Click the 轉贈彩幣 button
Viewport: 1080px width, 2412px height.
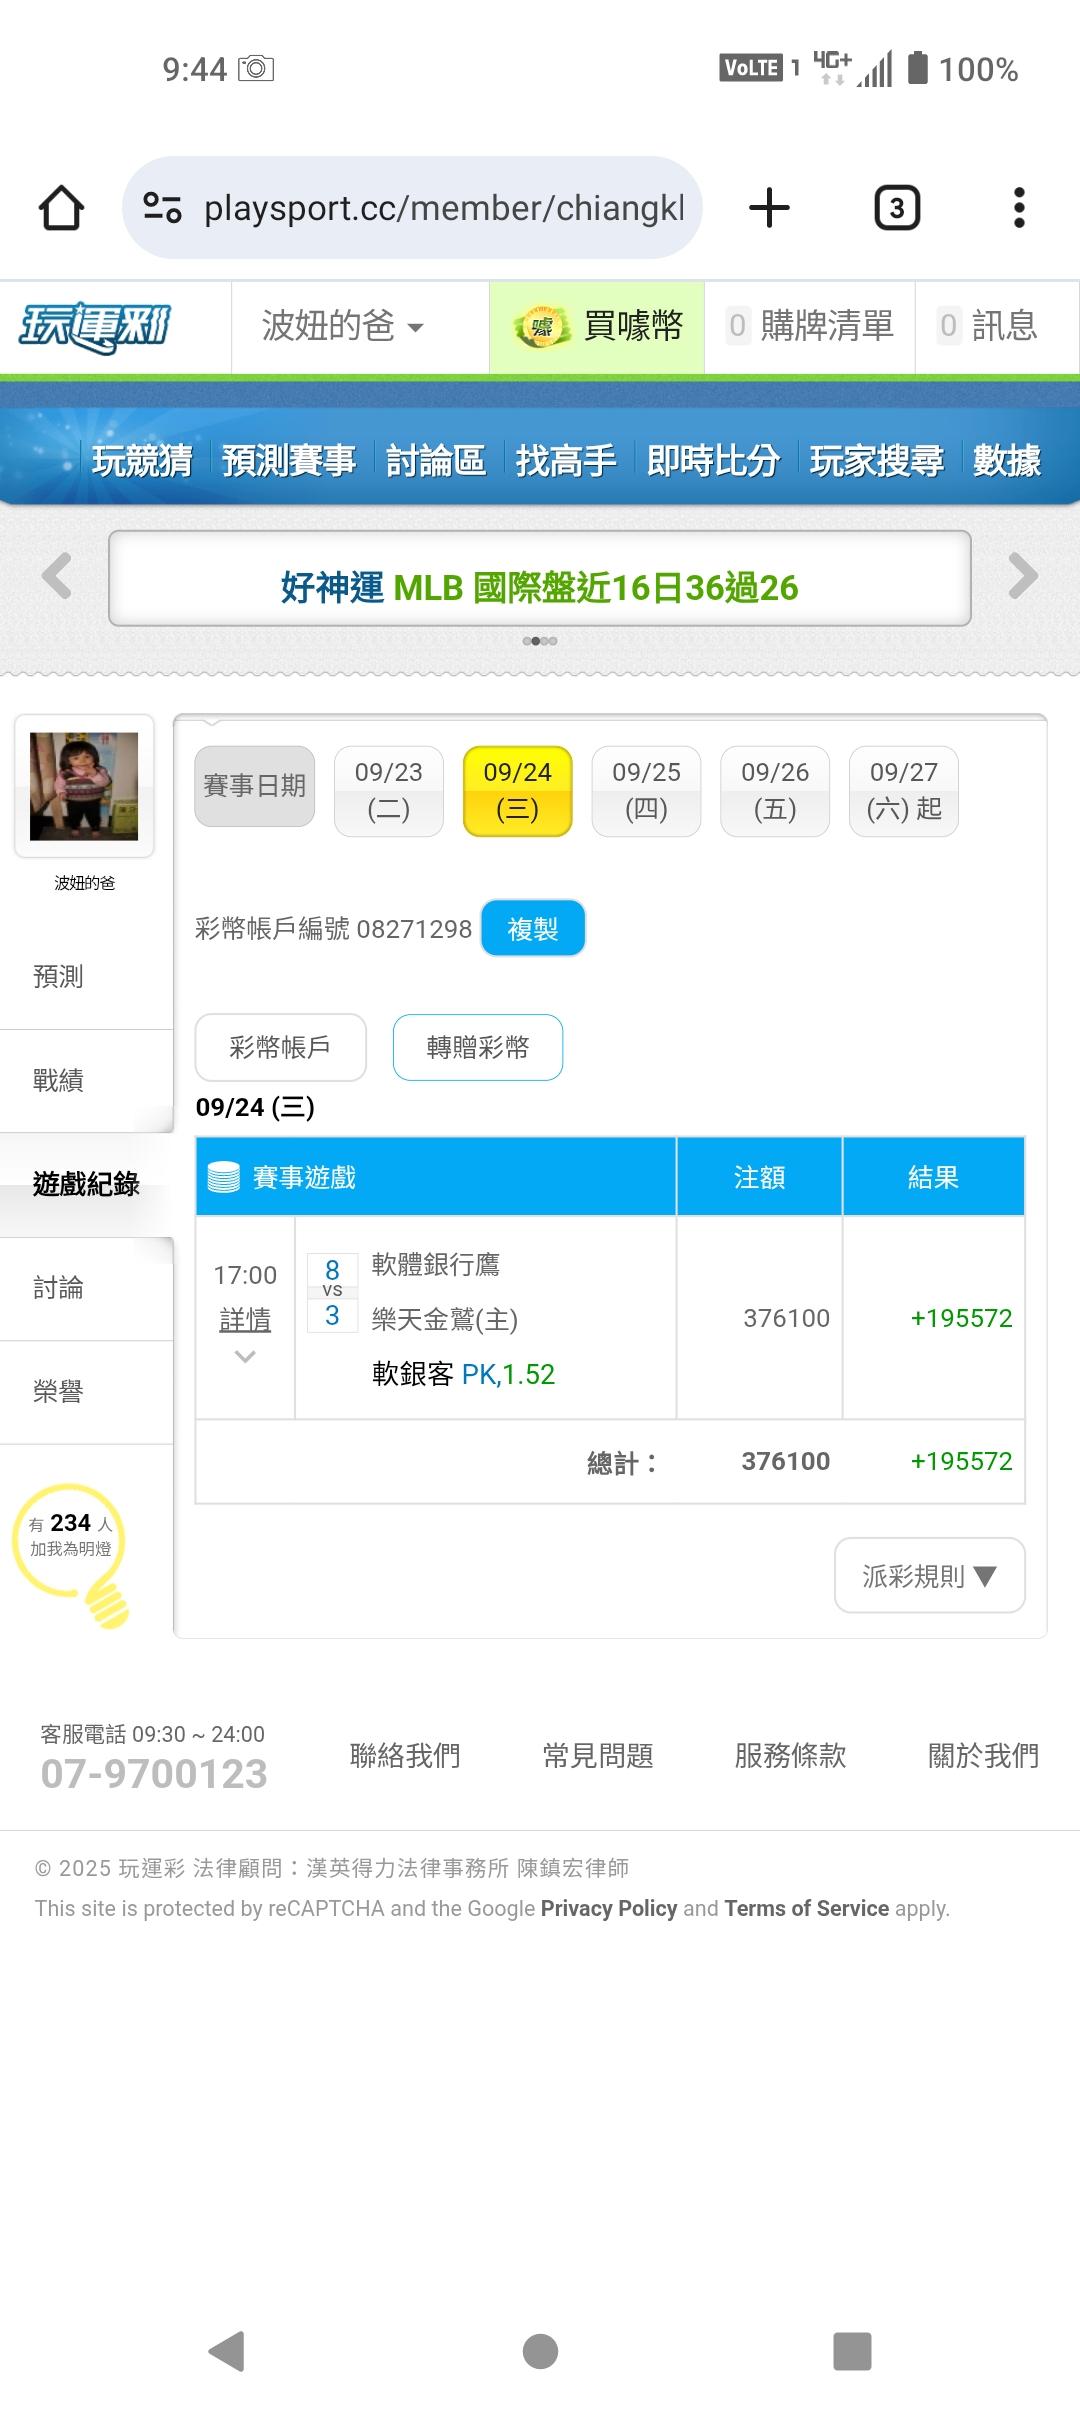(477, 1047)
